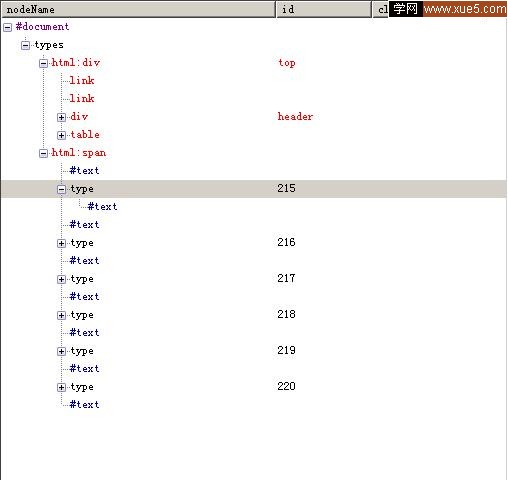The width and height of the screenshot is (508, 480).
Task: Collapse the #document root node
Action: click(x=7, y=28)
